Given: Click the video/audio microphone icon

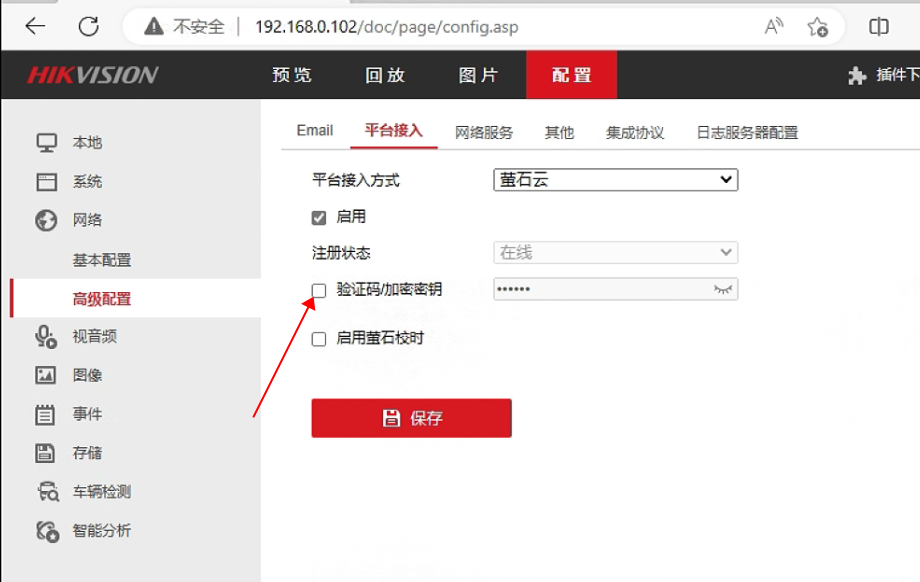Looking at the screenshot, I should [46, 337].
